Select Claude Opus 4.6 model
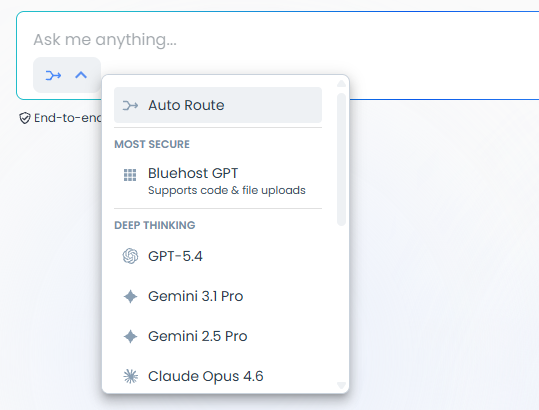Image resolution: width=539 pixels, height=410 pixels. [218, 376]
